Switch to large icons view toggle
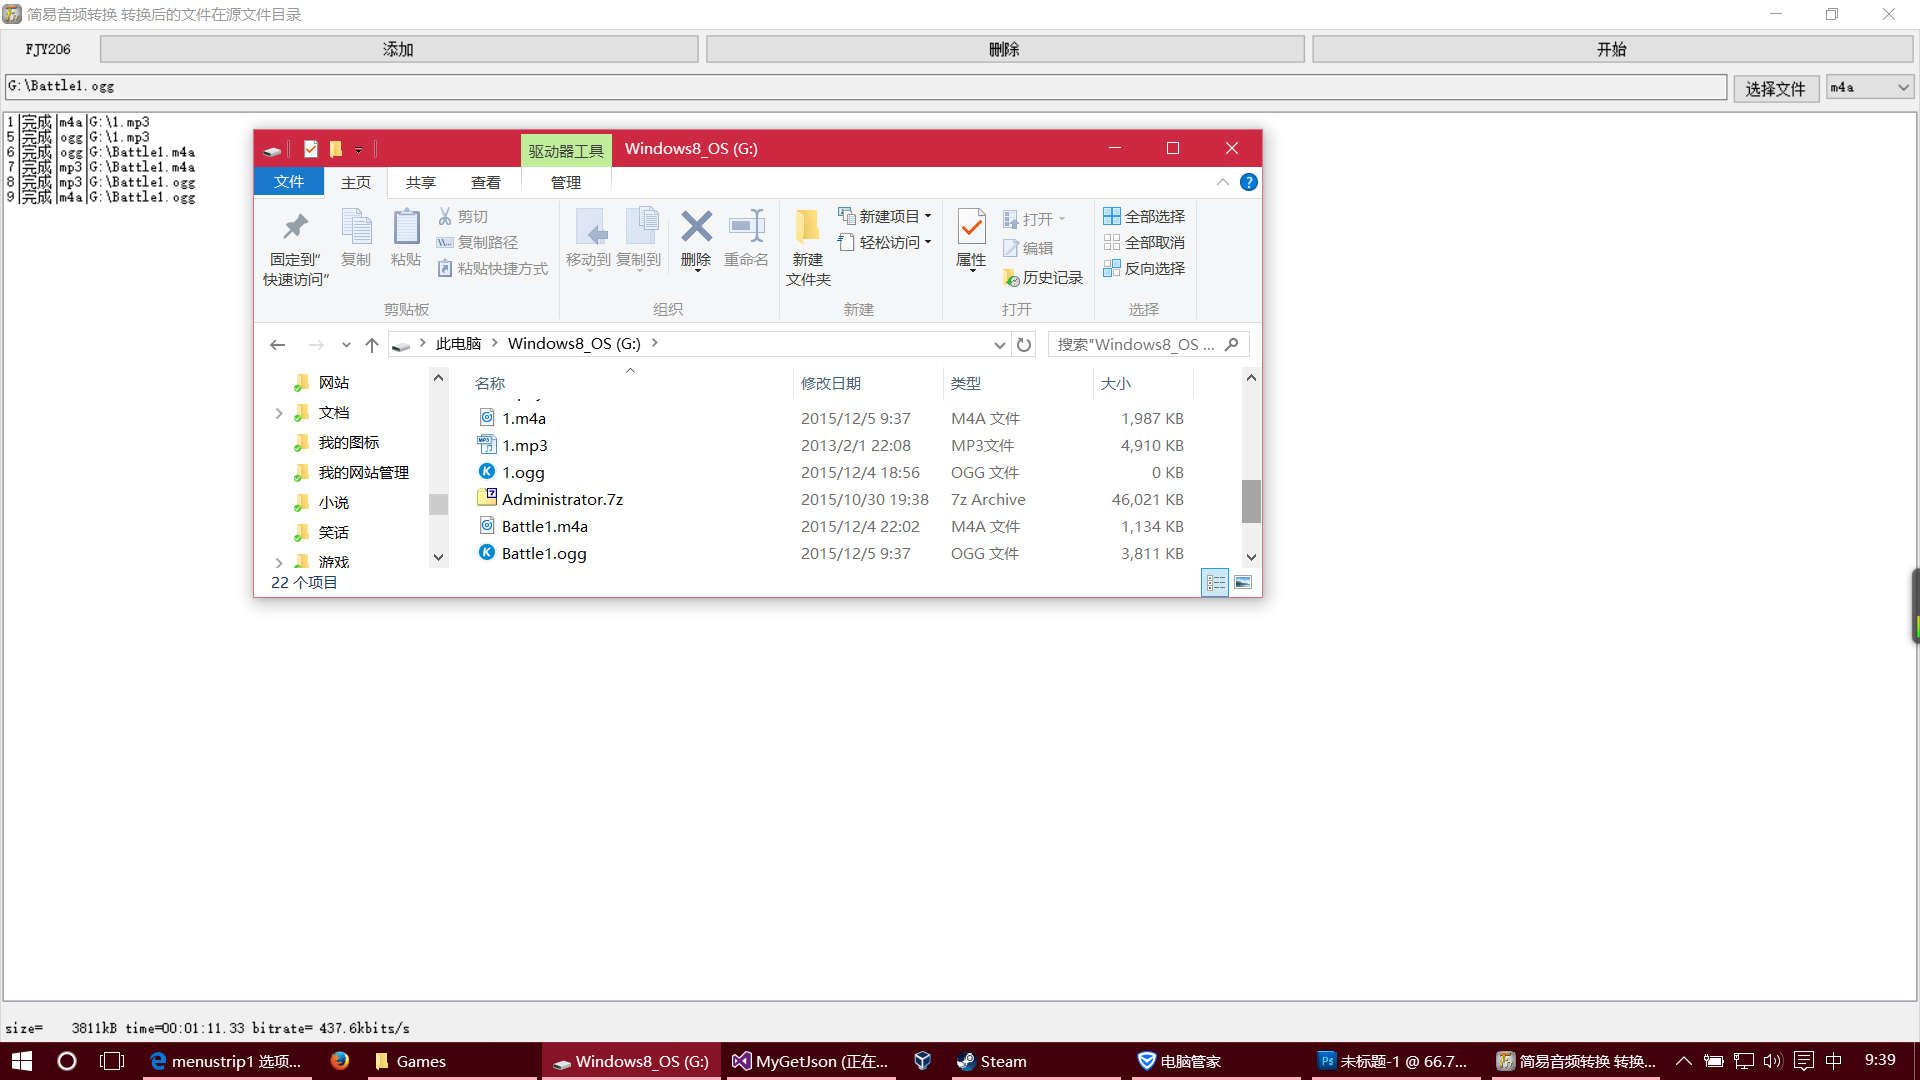The height and width of the screenshot is (1080, 1920). tap(1243, 582)
